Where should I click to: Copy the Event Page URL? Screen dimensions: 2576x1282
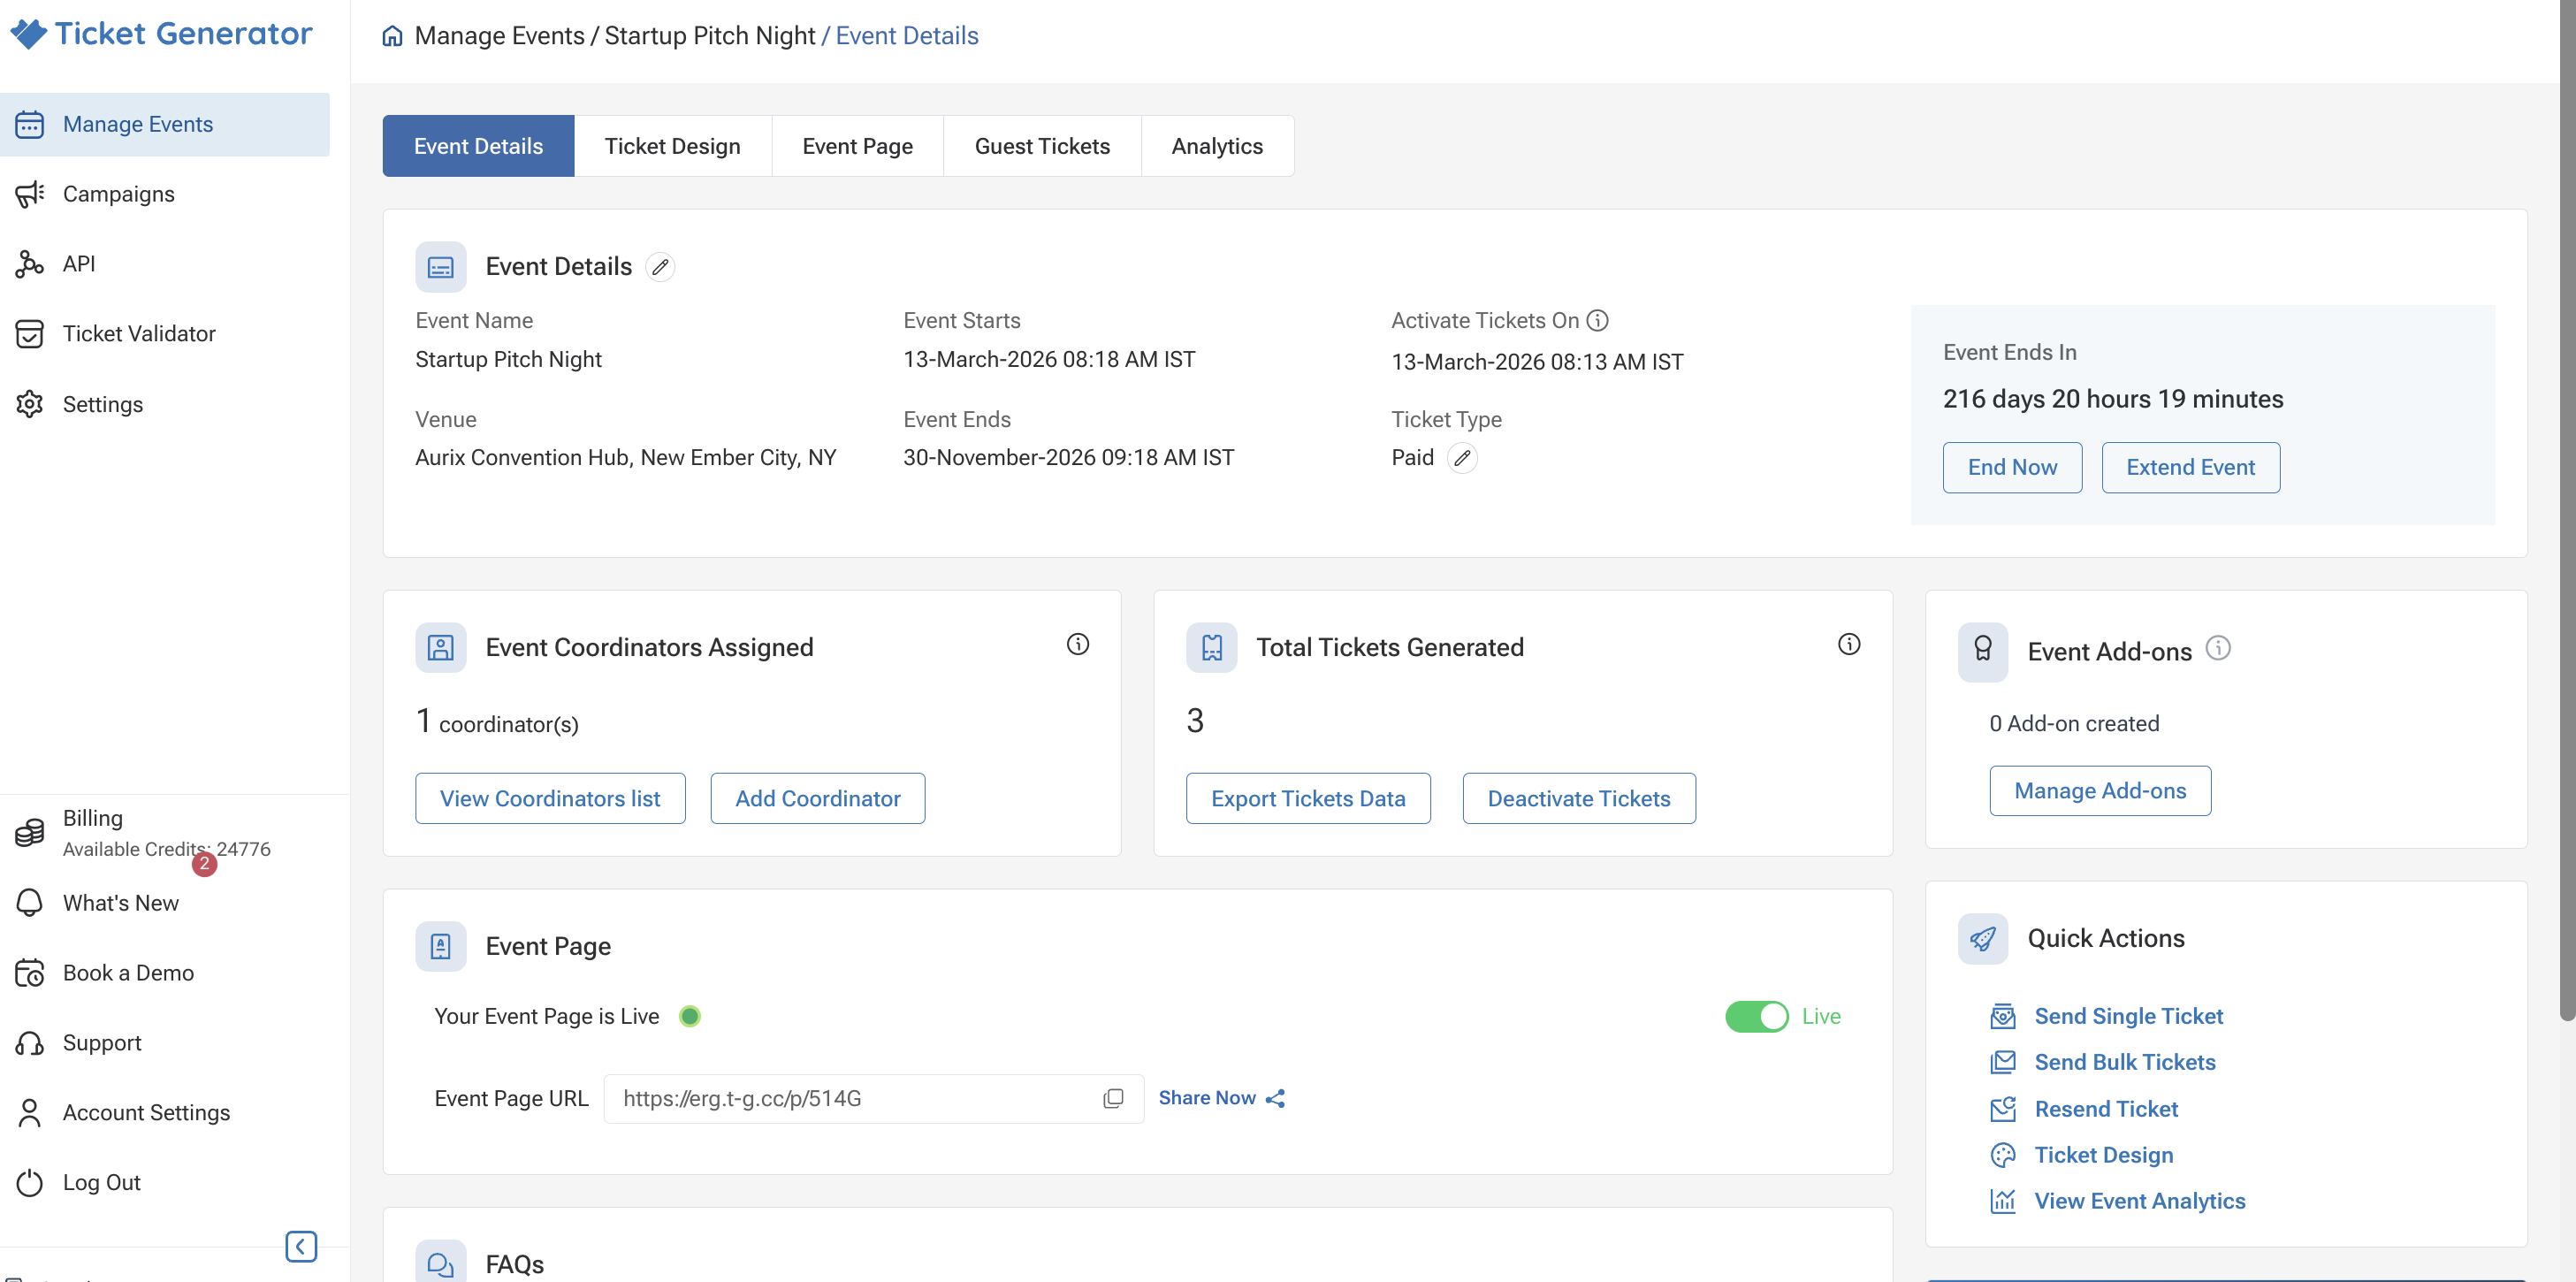(x=1113, y=1098)
